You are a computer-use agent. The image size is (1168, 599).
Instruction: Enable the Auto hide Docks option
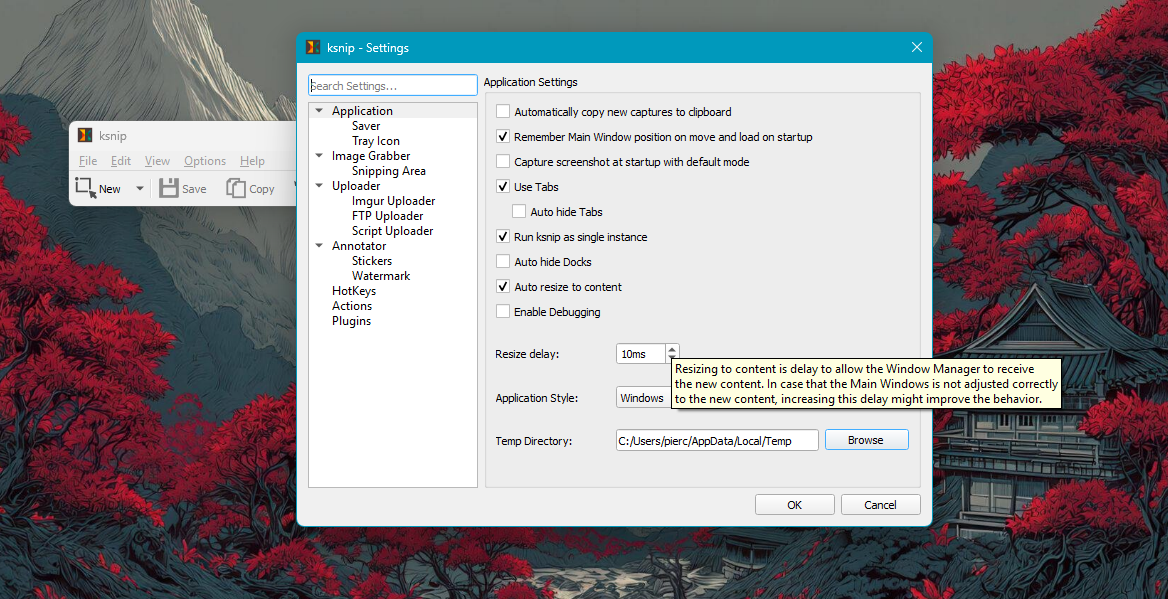503,261
